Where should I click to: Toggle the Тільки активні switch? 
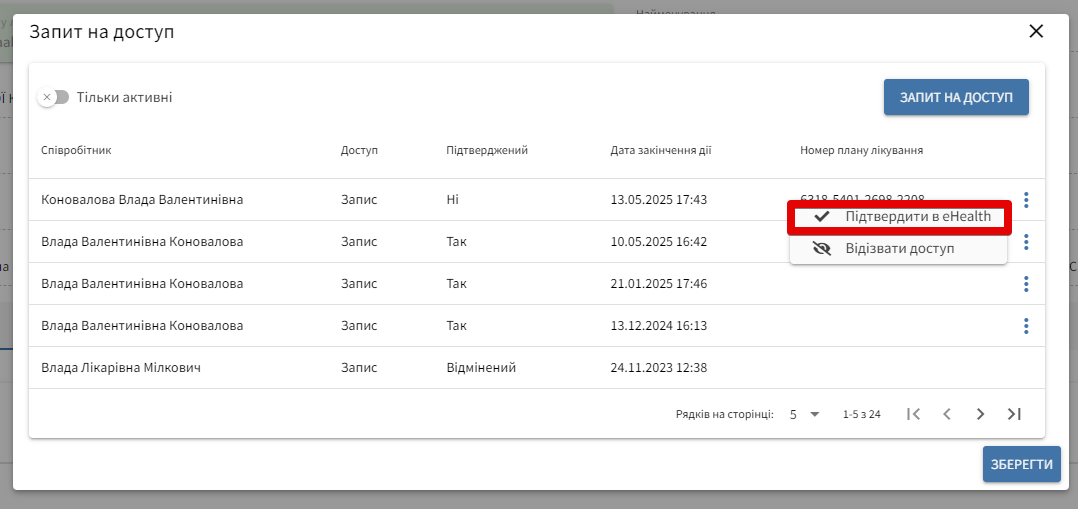pos(54,97)
